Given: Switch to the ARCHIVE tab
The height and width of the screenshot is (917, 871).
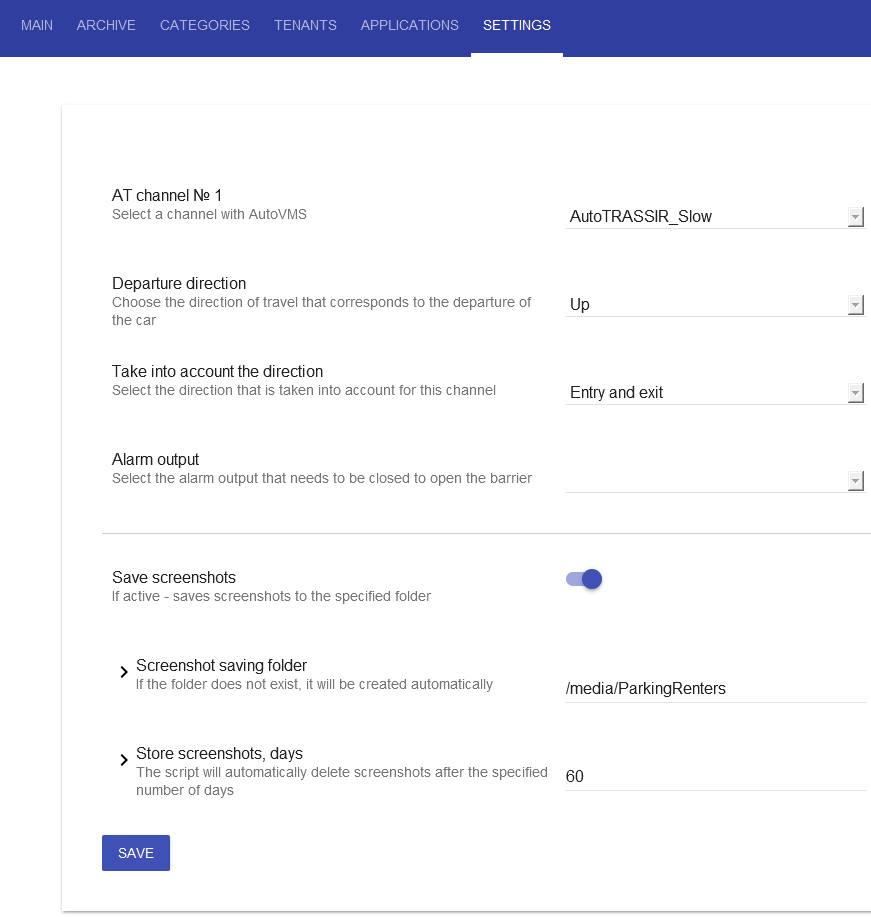Looking at the screenshot, I should pyautogui.click(x=106, y=26).
